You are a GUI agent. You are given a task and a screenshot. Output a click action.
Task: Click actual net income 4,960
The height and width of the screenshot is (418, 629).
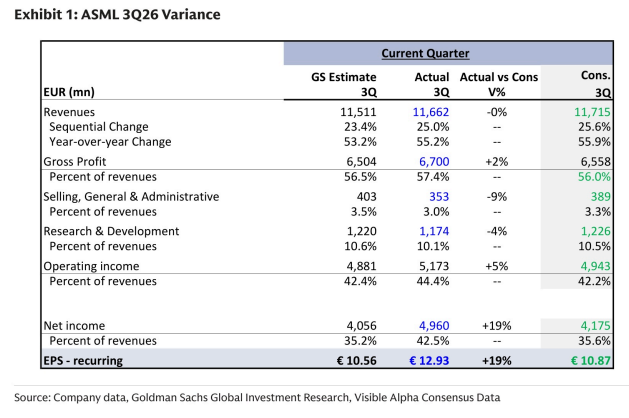[434, 326]
